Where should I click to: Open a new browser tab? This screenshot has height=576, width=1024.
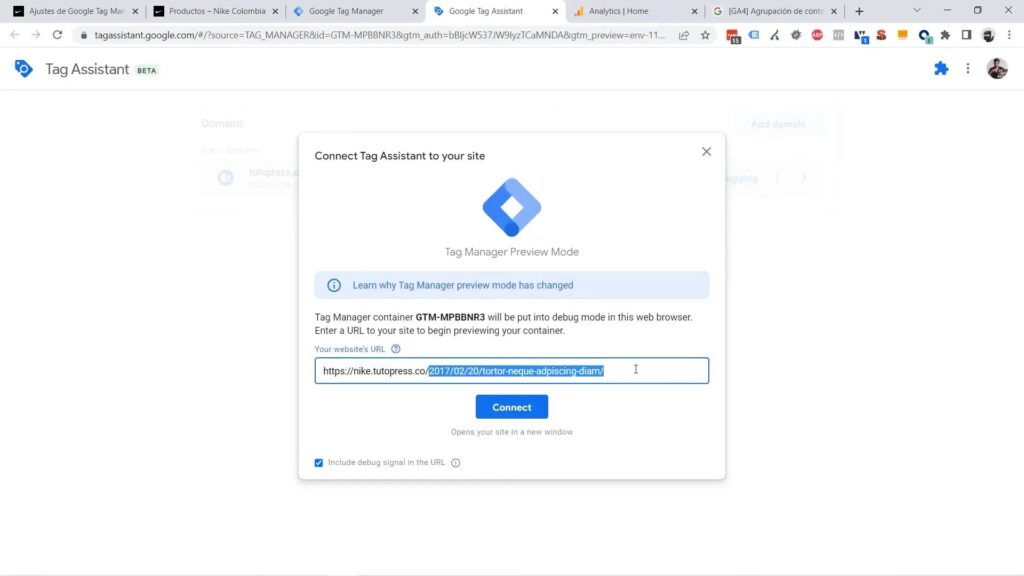click(859, 11)
